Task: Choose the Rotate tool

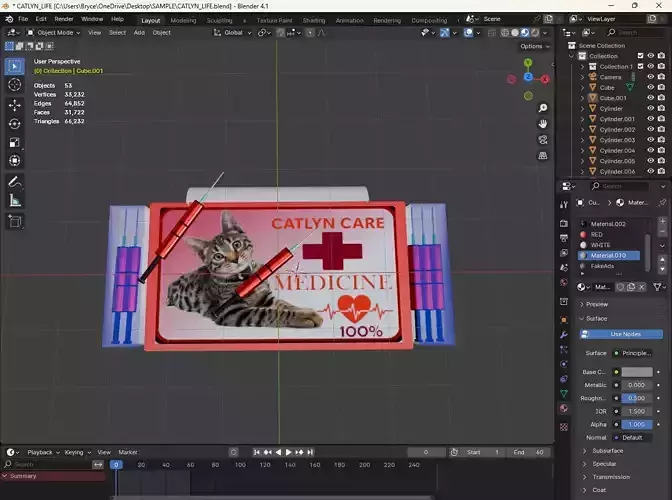Action: (x=15, y=124)
